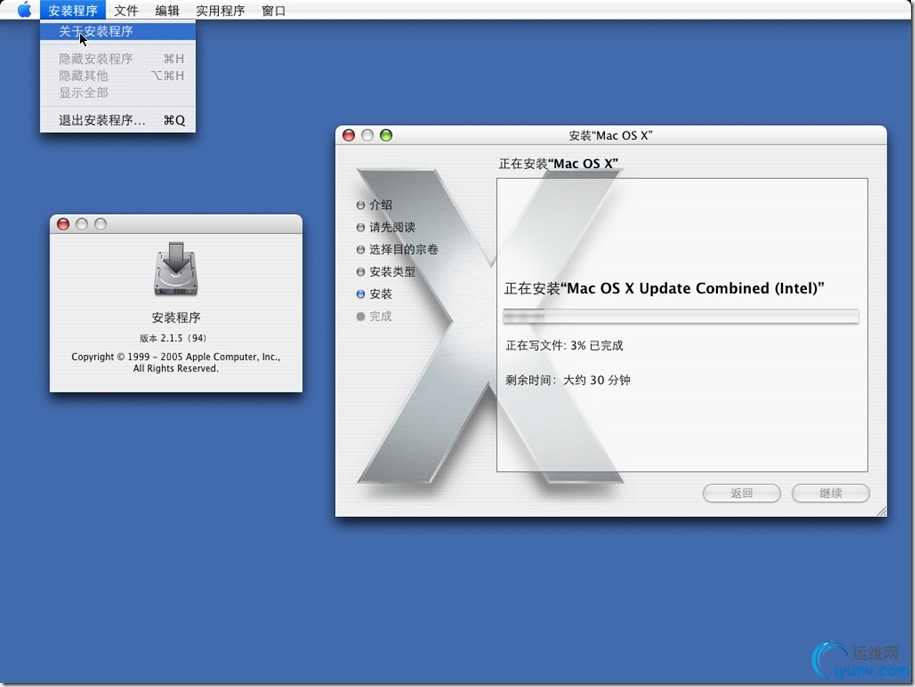Open the Apple menu

coord(24,10)
